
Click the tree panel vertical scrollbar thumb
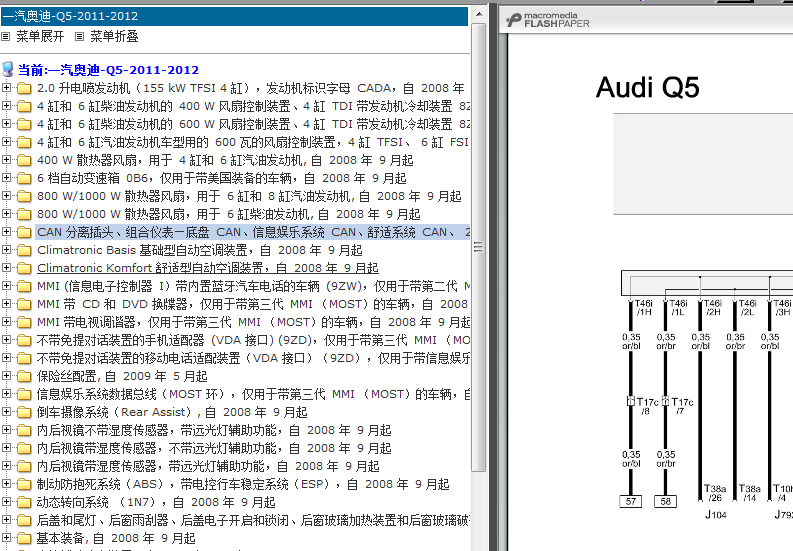tap(478, 248)
